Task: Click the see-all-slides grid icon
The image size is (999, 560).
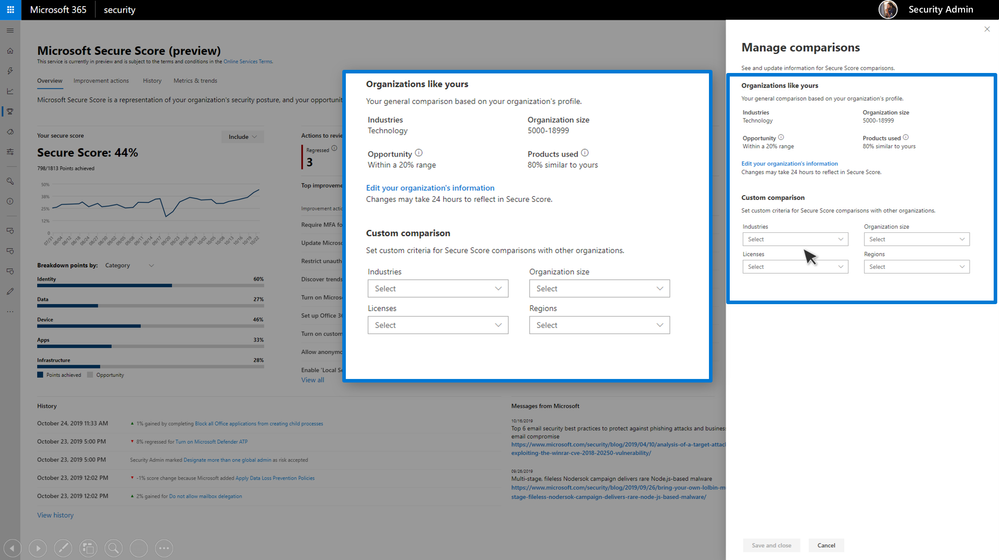Action: tap(88, 548)
